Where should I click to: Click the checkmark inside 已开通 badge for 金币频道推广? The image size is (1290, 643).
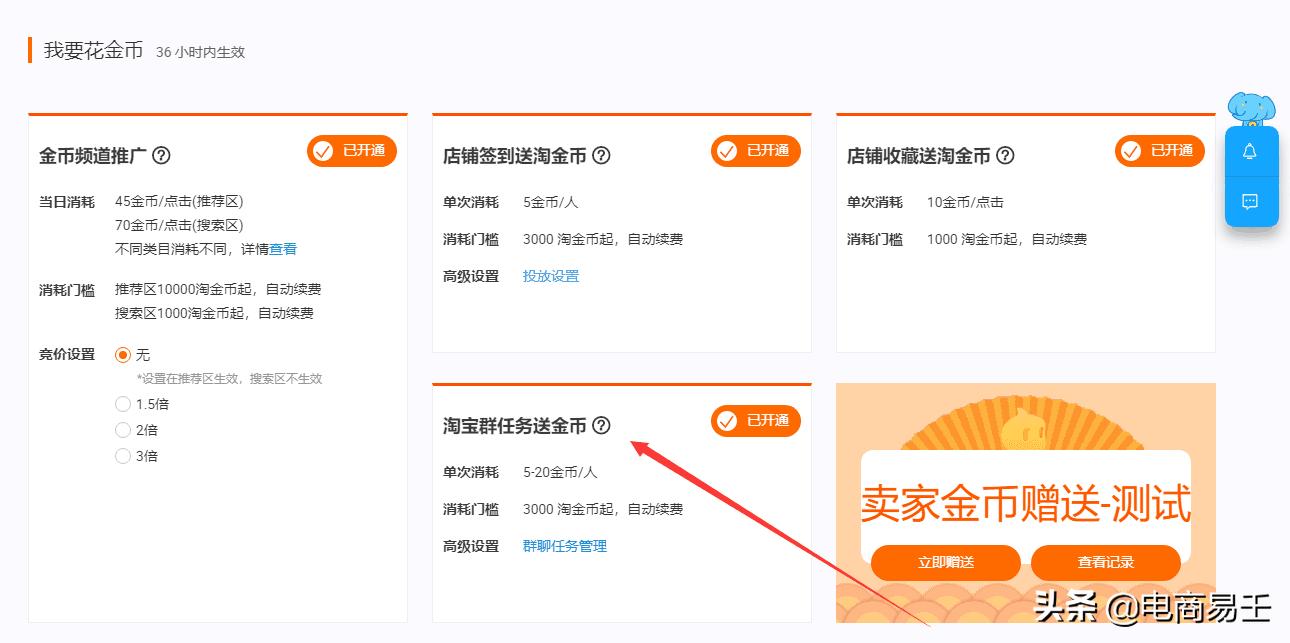point(322,151)
